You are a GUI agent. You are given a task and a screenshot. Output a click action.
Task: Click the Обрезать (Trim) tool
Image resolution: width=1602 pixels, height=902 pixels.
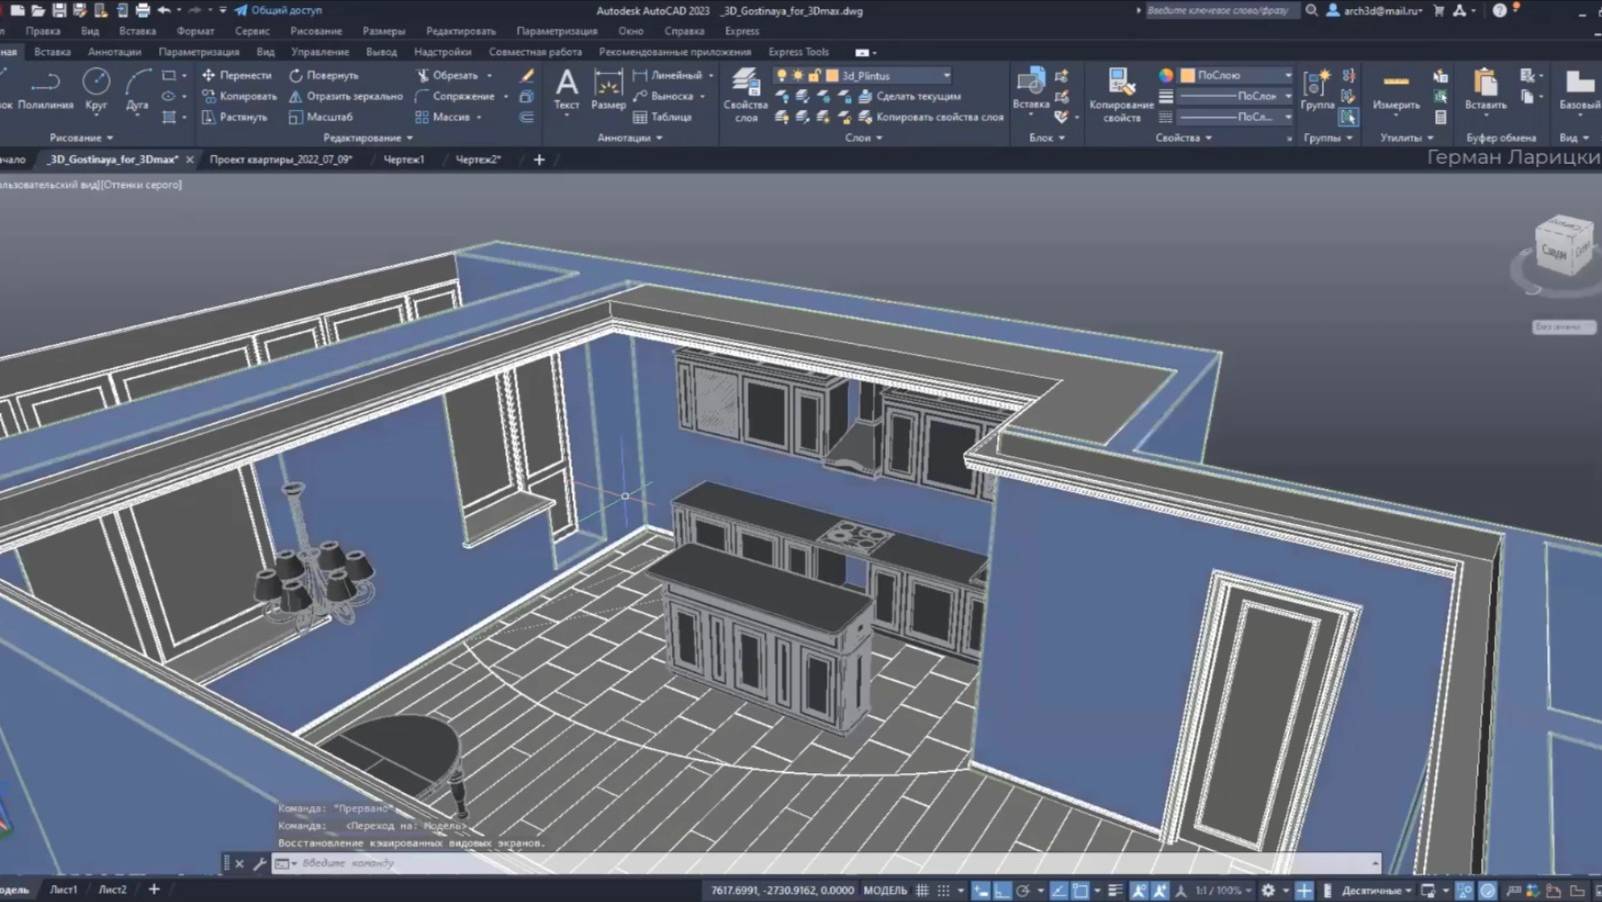453,75
